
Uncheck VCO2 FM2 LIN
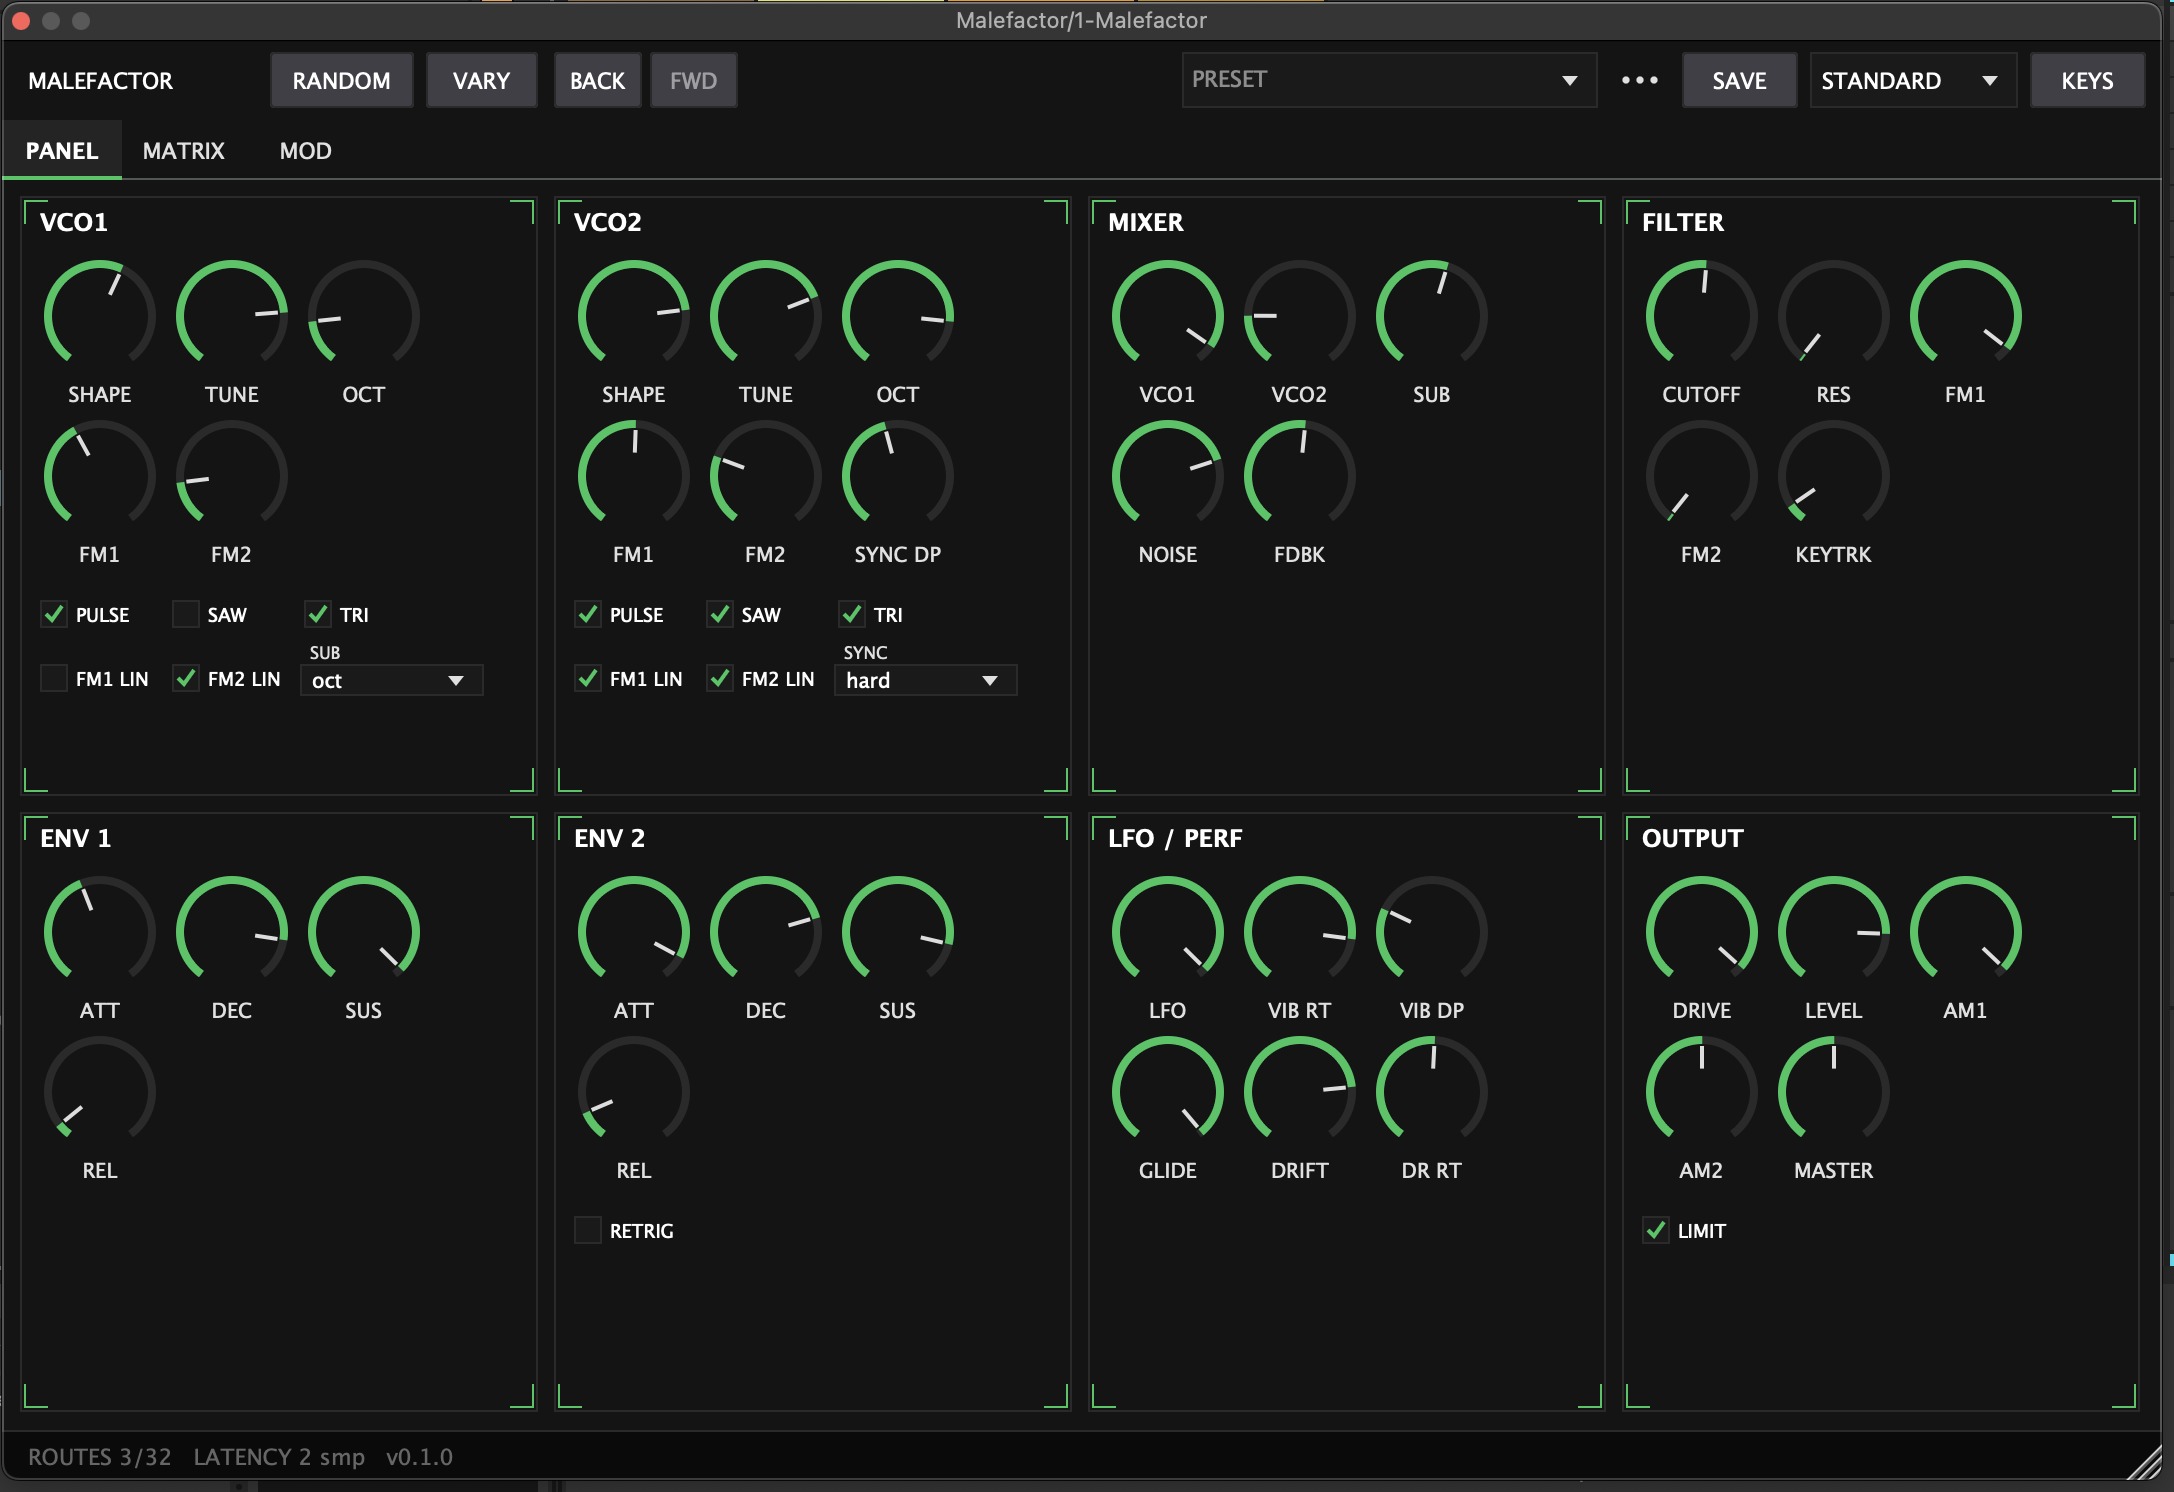click(720, 678)
